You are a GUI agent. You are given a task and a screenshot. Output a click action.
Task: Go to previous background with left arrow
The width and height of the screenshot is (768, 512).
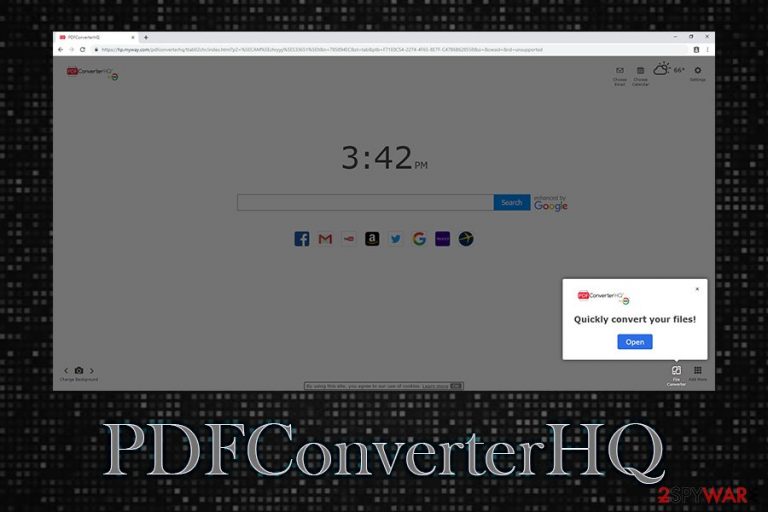(x=66, y=370)
